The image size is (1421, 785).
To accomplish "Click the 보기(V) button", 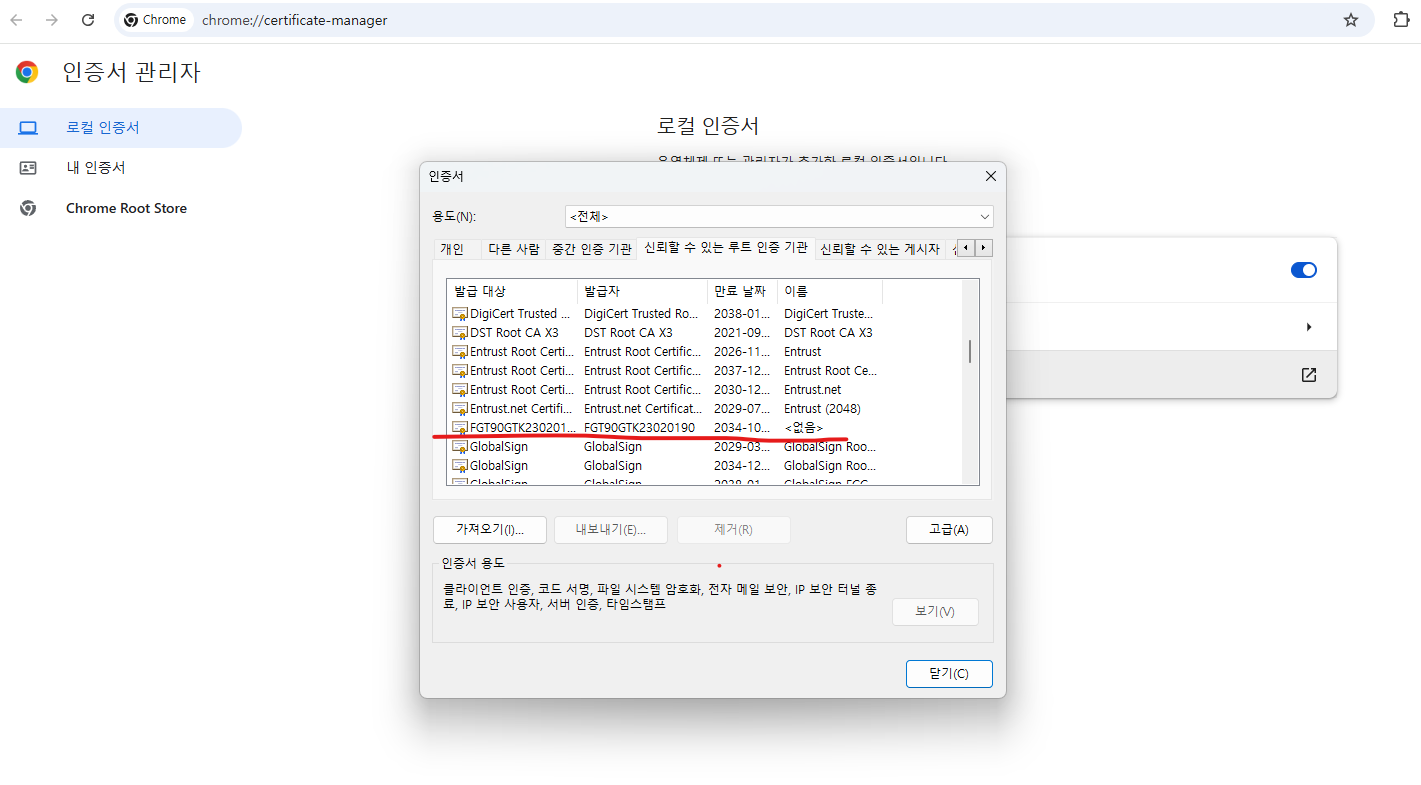I will click(935, 612).
